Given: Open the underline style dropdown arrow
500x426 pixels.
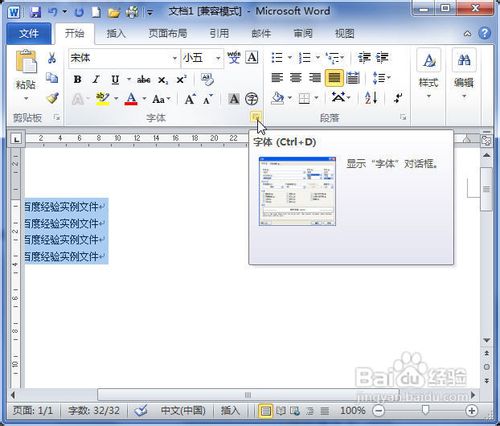Looking at the screenshot, I should click(129, 80).
